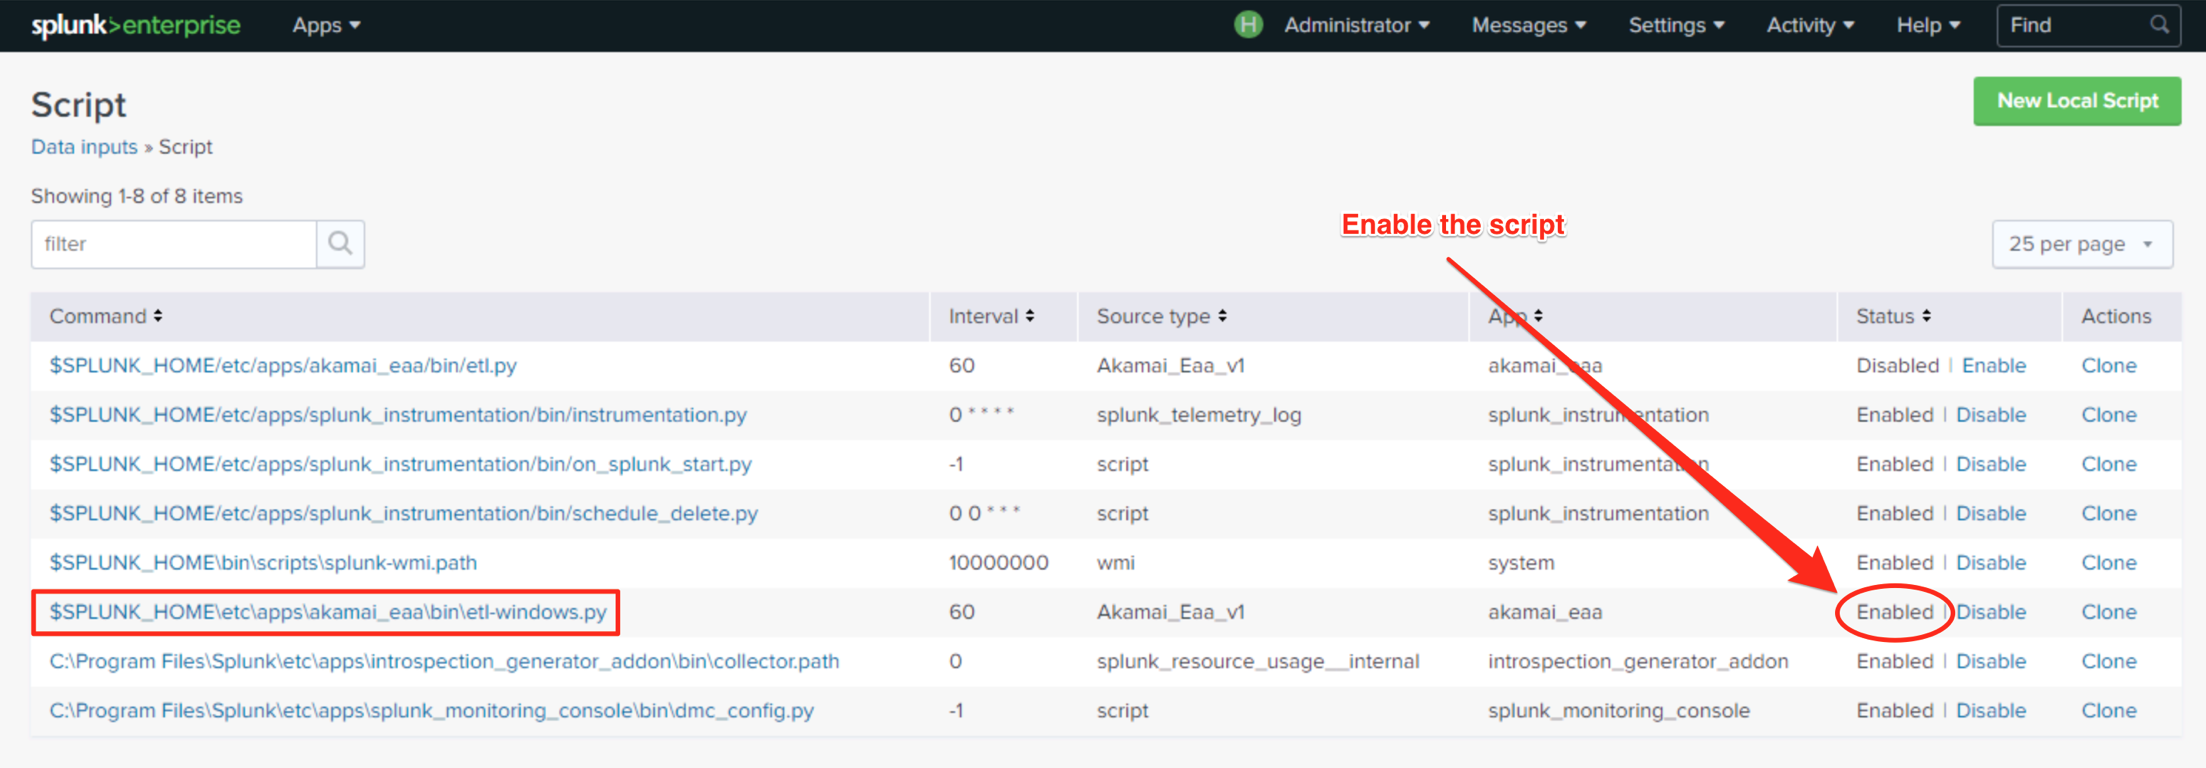Go to Data inputs breadcrumb link
Image resolution: width=2206 pixels, height=768 pixels.
84,147
